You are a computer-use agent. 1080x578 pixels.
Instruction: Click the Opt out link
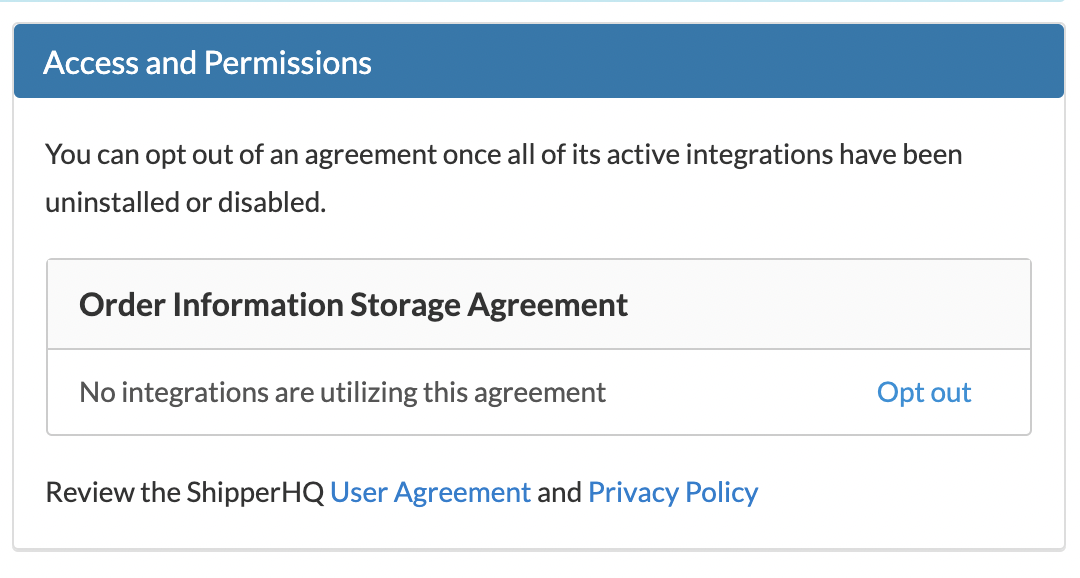coord(924,392)
